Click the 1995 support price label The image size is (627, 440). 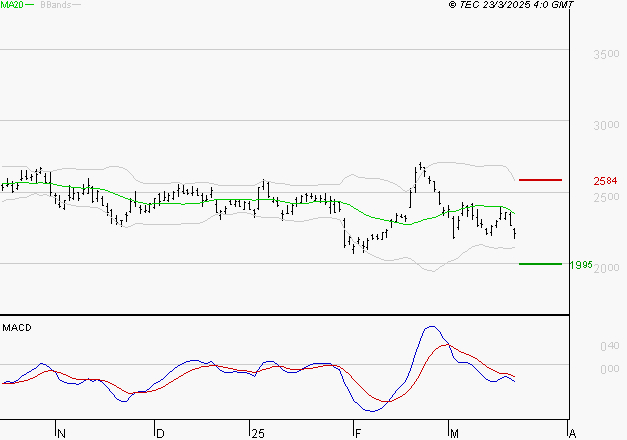pos(581,265)
